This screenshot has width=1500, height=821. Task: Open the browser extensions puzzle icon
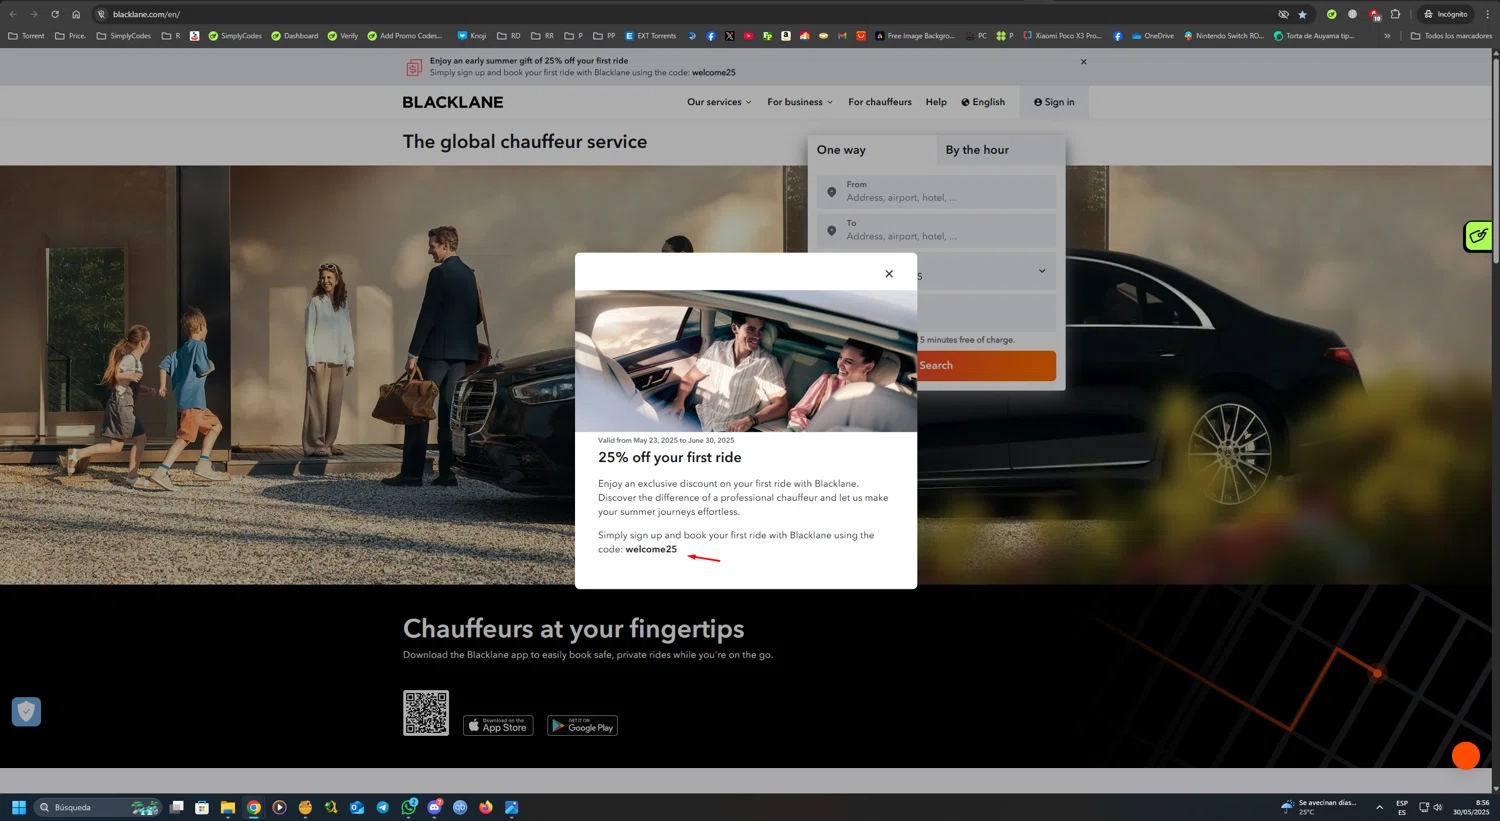[x=1395, y=14]
